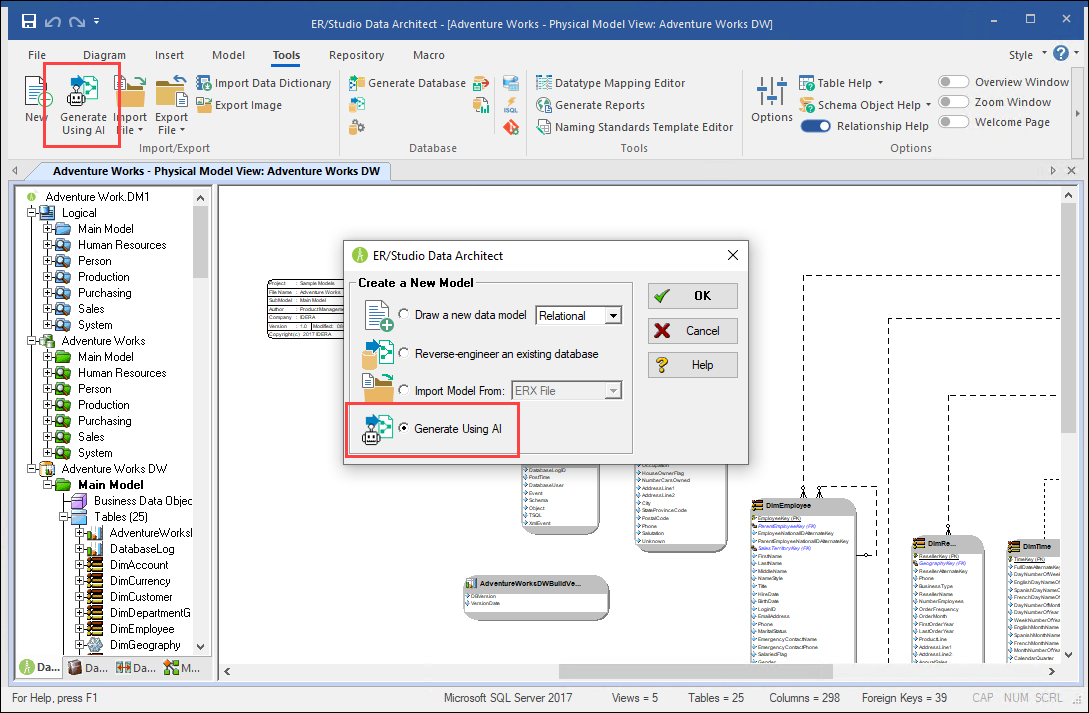
Task: Open the Diagram ribbon tab
Action: [104, 55]
